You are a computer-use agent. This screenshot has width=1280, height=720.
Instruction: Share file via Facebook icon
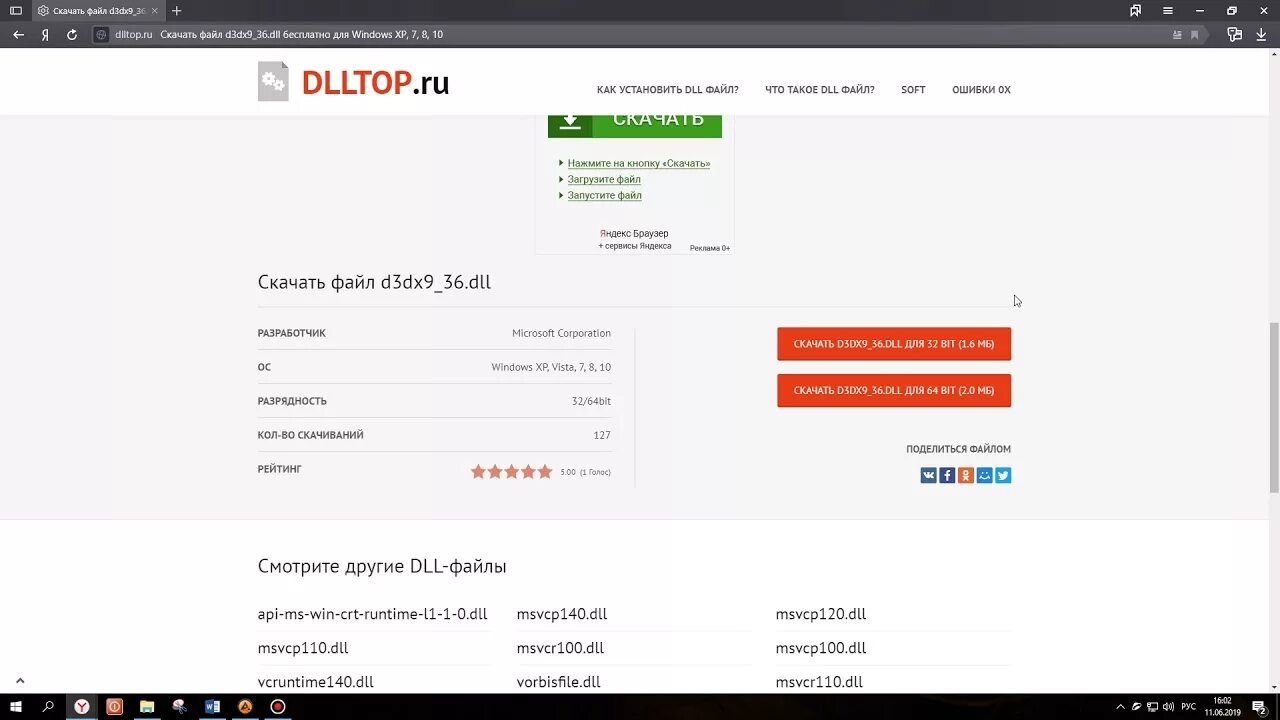(x=947, y=476)
